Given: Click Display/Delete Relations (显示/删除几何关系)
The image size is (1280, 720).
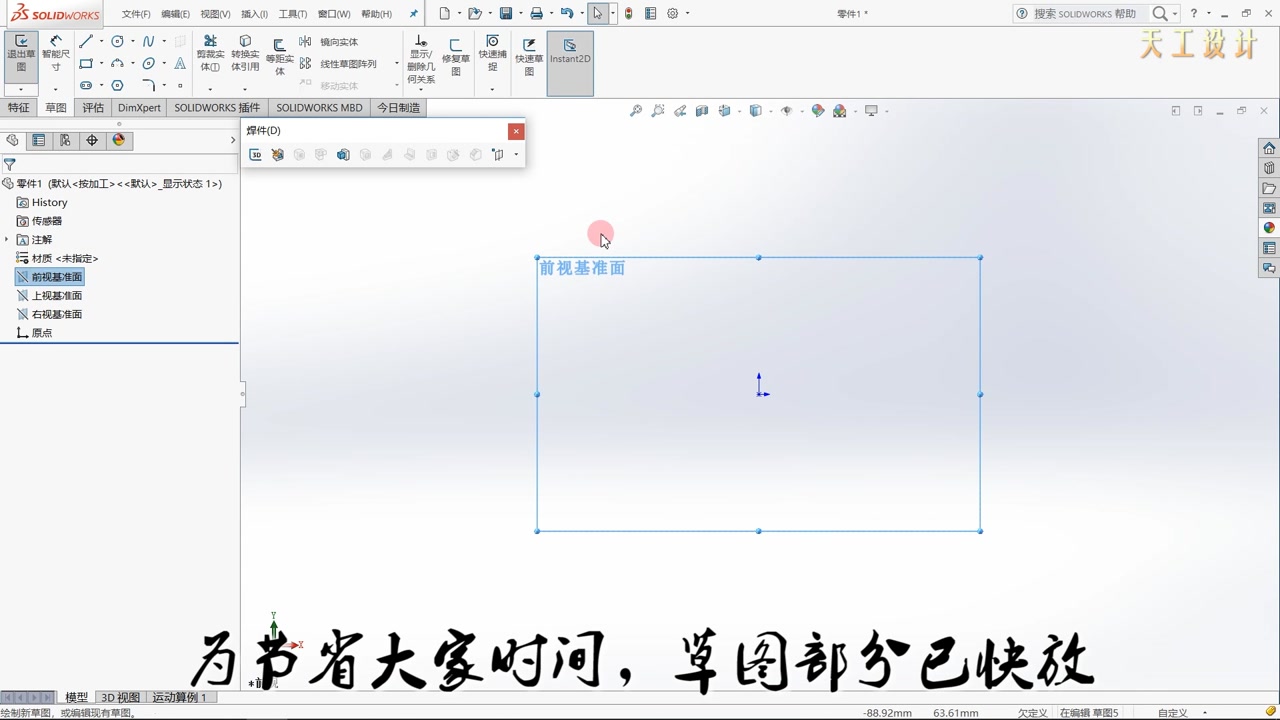Looking at the screenshot, I should tap(421, 60).
